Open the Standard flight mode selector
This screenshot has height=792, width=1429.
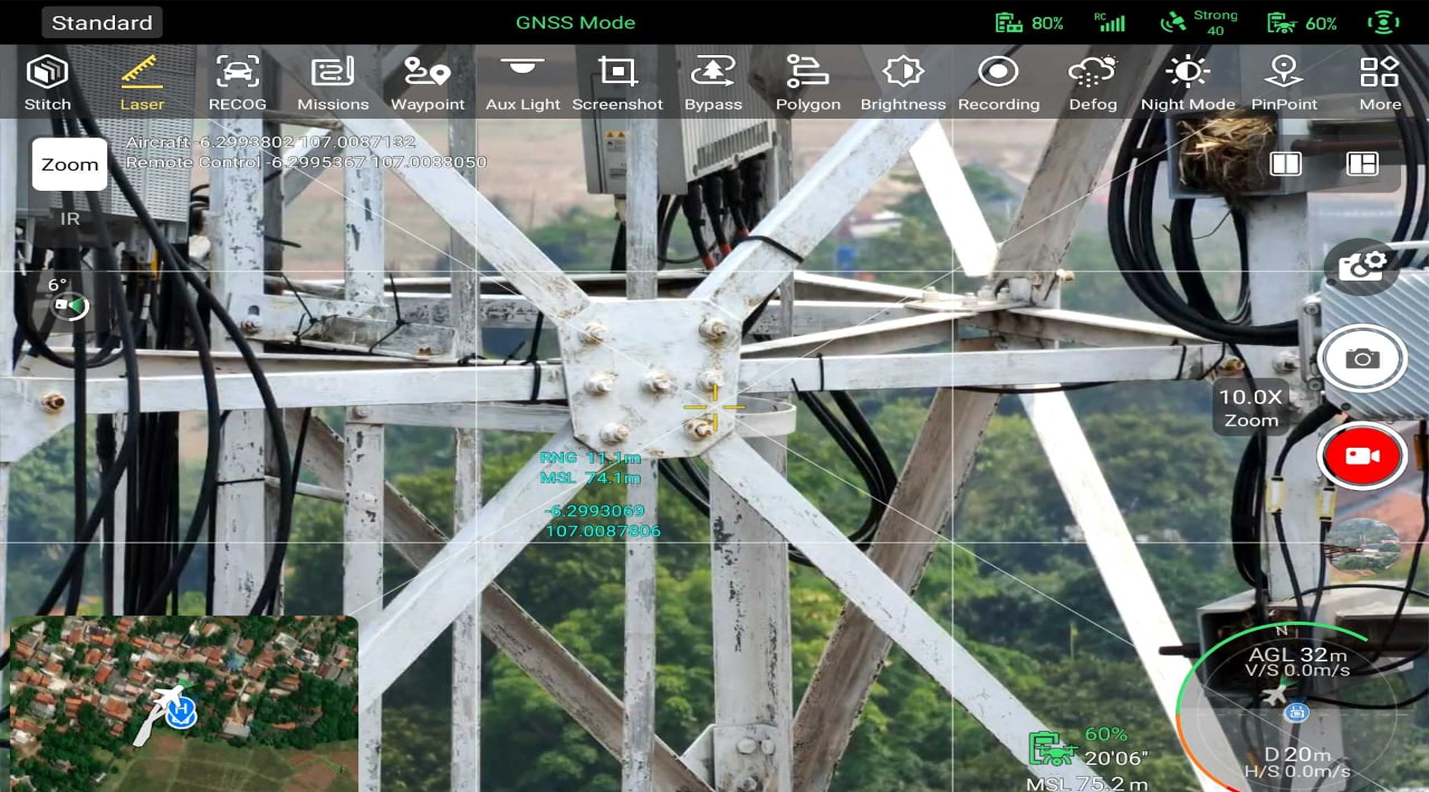pyautogui.click(x=102, y=22)
